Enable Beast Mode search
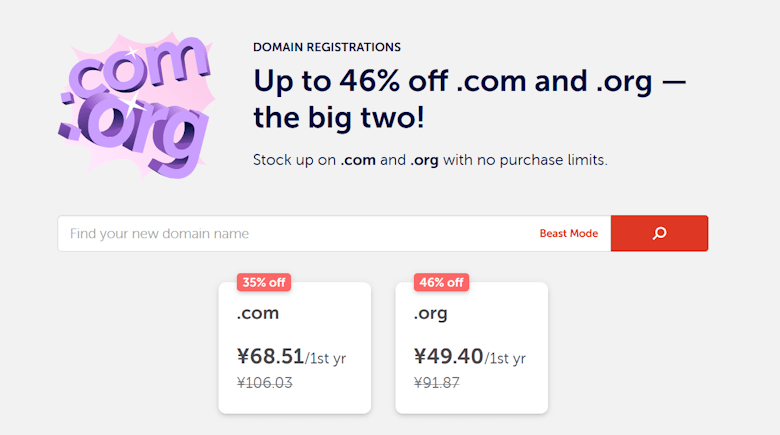The image size is (780, 435). (568, 233)
